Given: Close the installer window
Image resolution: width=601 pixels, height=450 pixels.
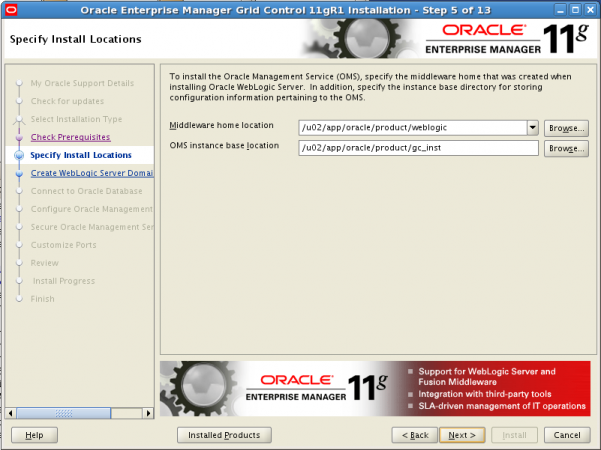Looking at the screenshot, I should click(590, 10).
